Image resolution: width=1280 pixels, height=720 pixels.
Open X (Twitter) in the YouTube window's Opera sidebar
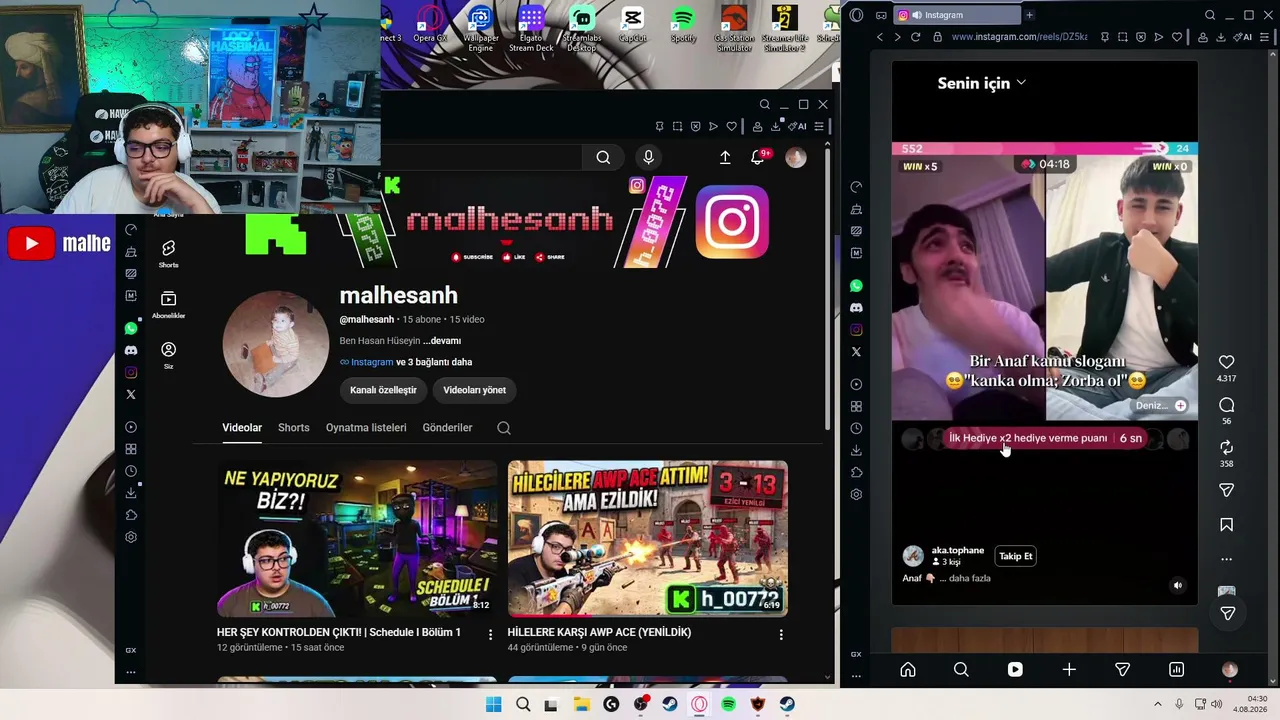131,394
